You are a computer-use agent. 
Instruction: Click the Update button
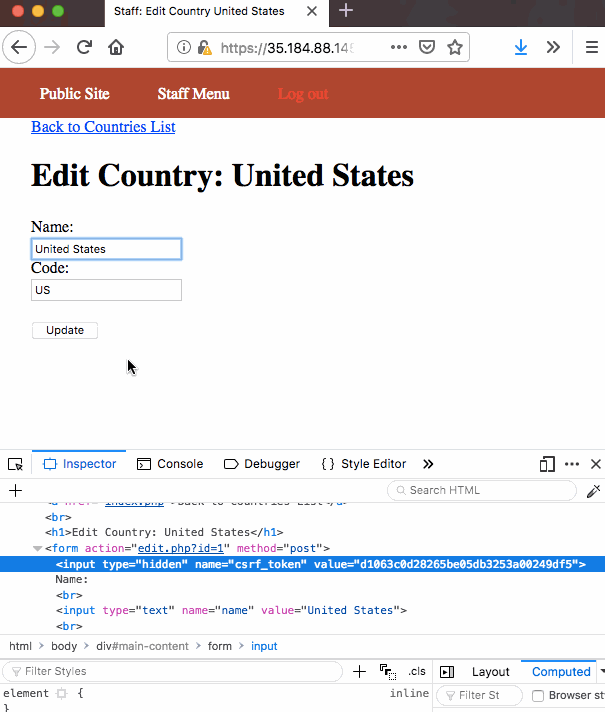65,330
